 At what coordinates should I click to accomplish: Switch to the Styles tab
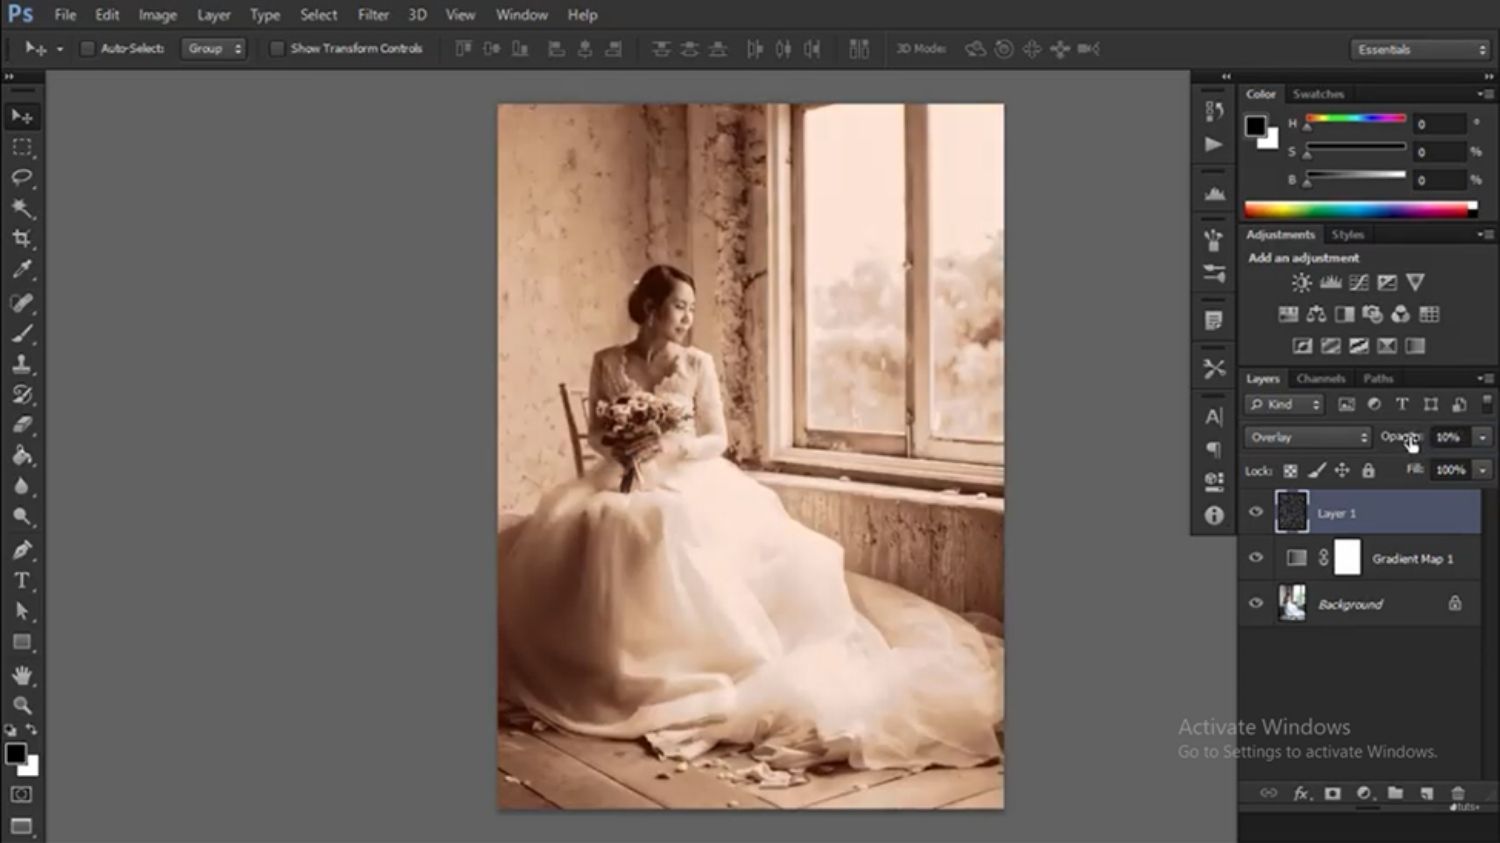[x=1347, y=234]
